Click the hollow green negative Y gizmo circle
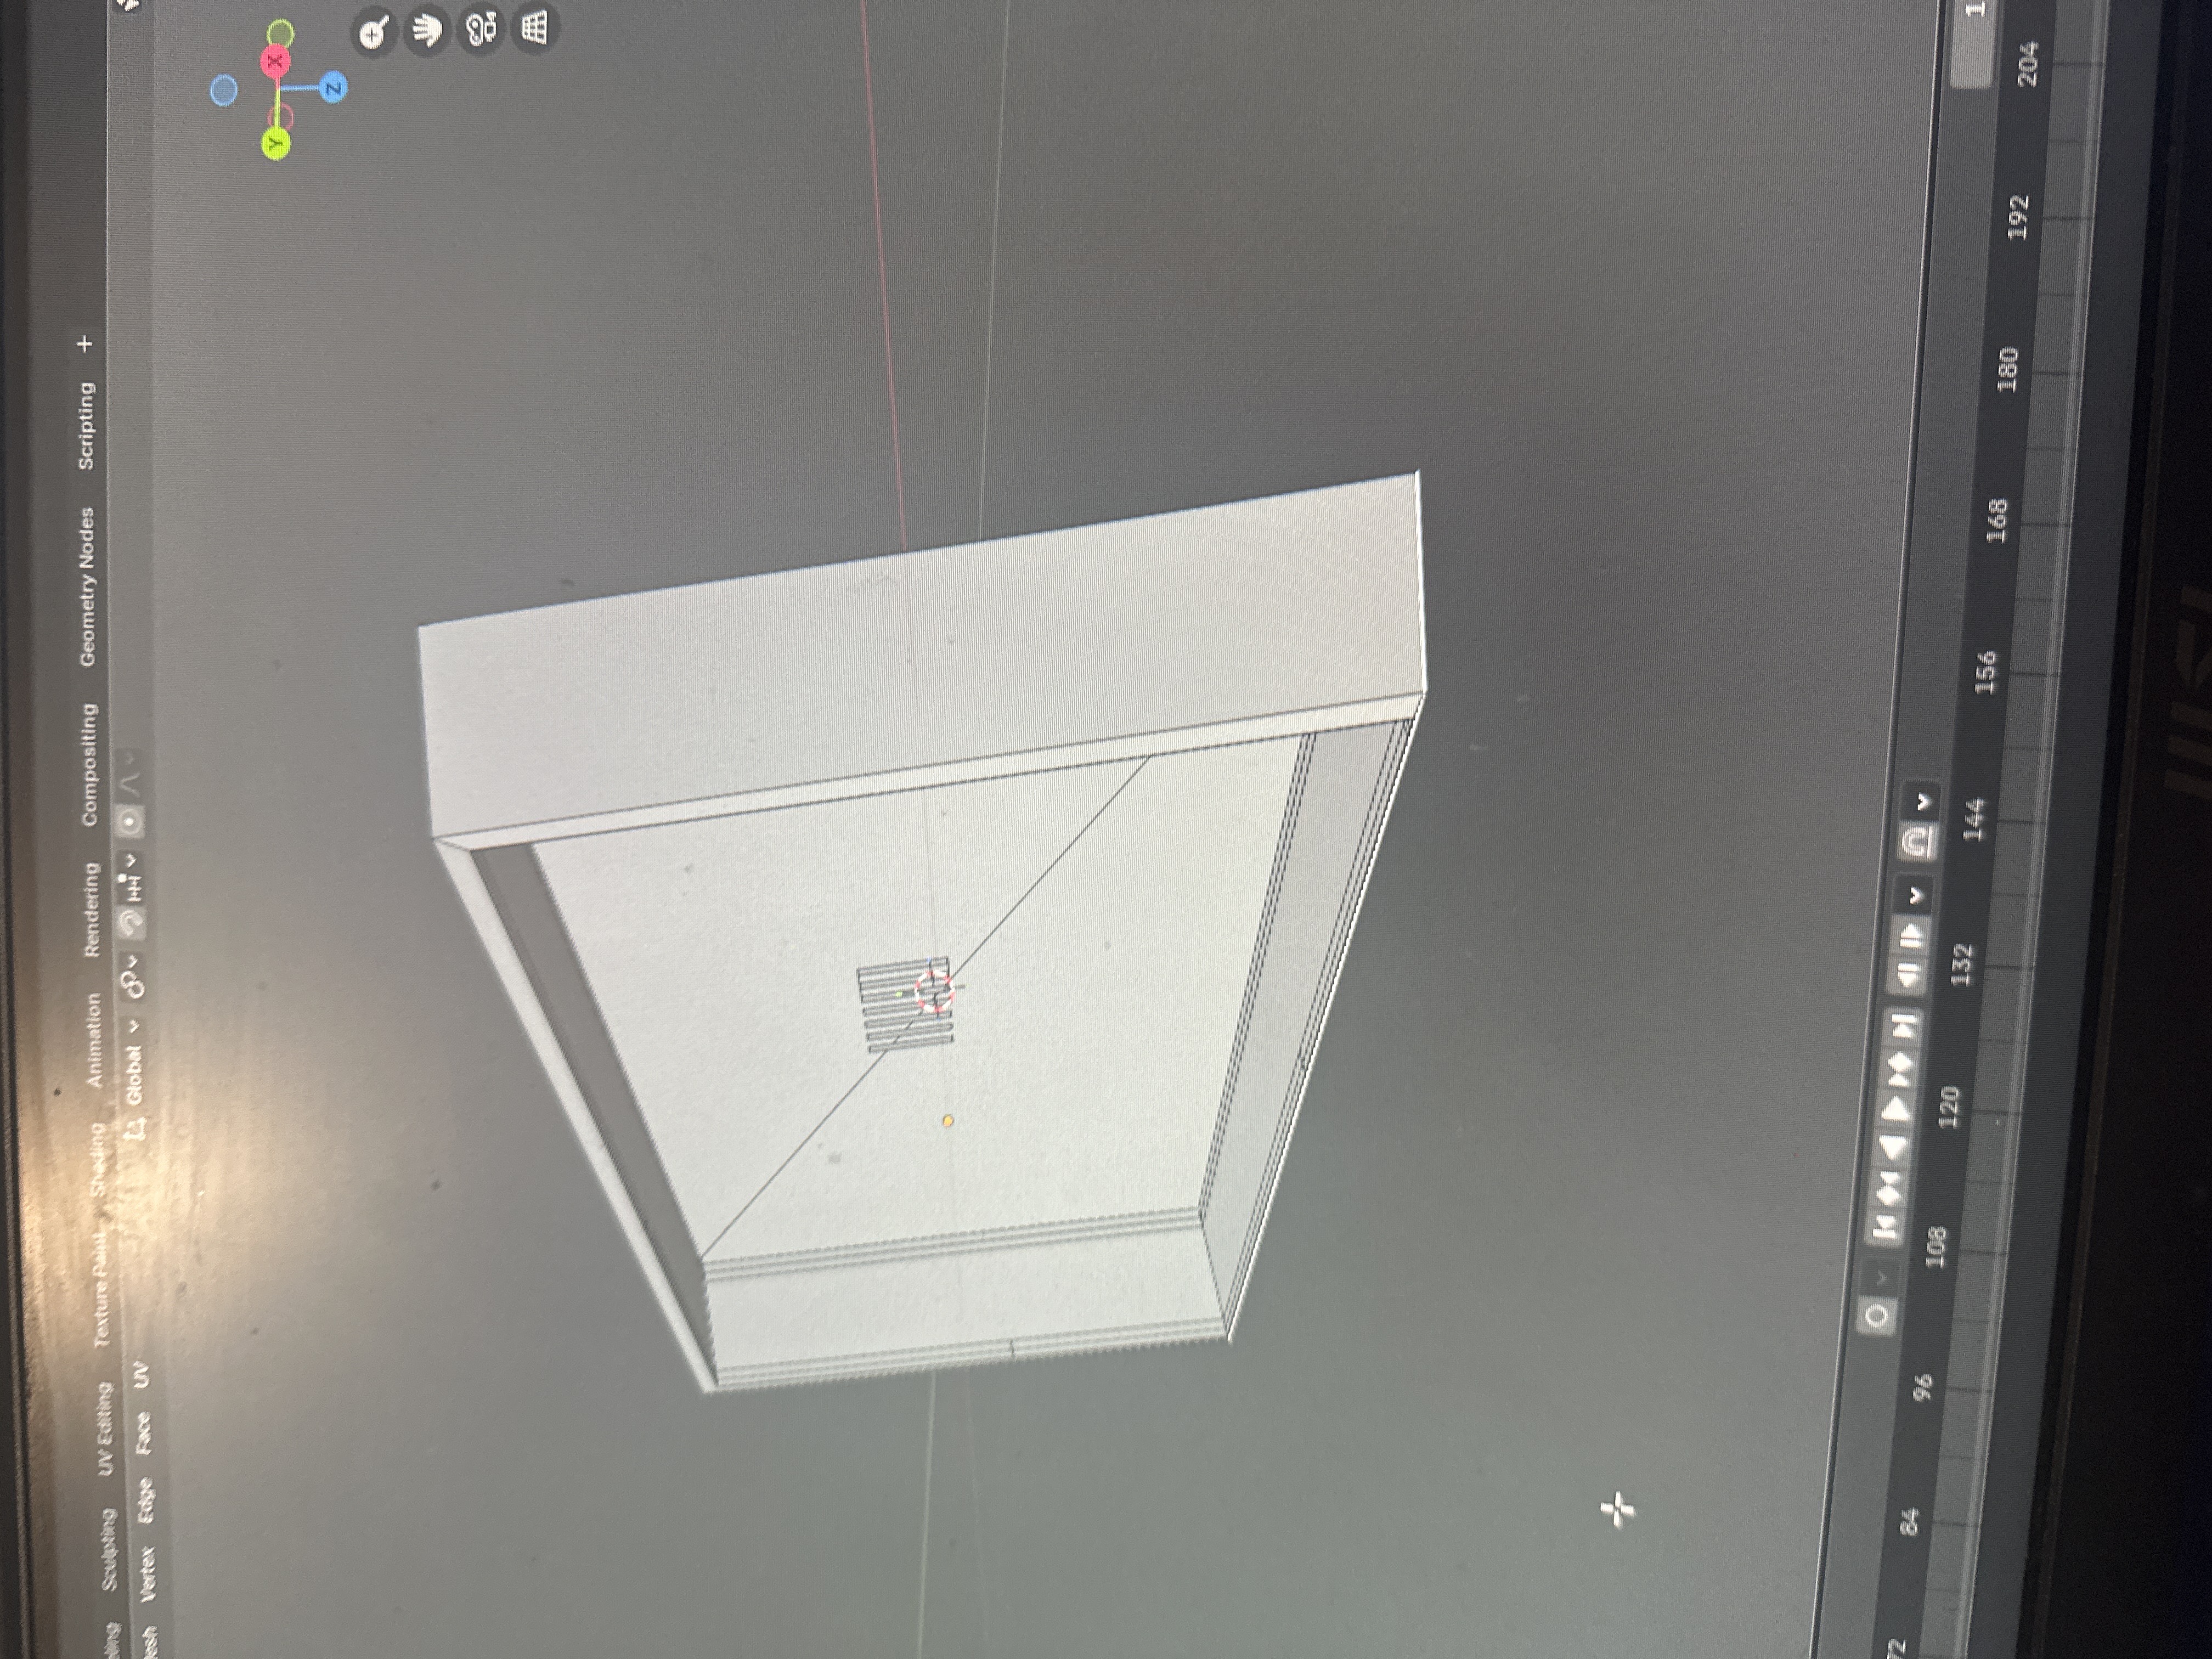2212x1659 pixels. [281, 33]
